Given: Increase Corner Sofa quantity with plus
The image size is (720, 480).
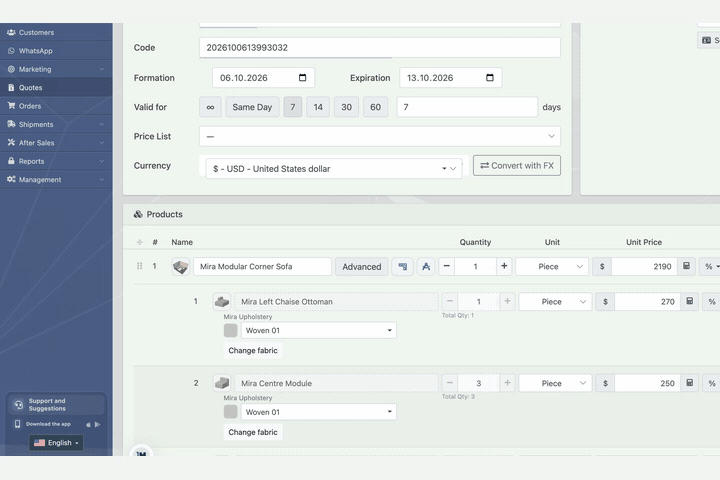Looking at the screenshot, I should click(x=504, y=266).
